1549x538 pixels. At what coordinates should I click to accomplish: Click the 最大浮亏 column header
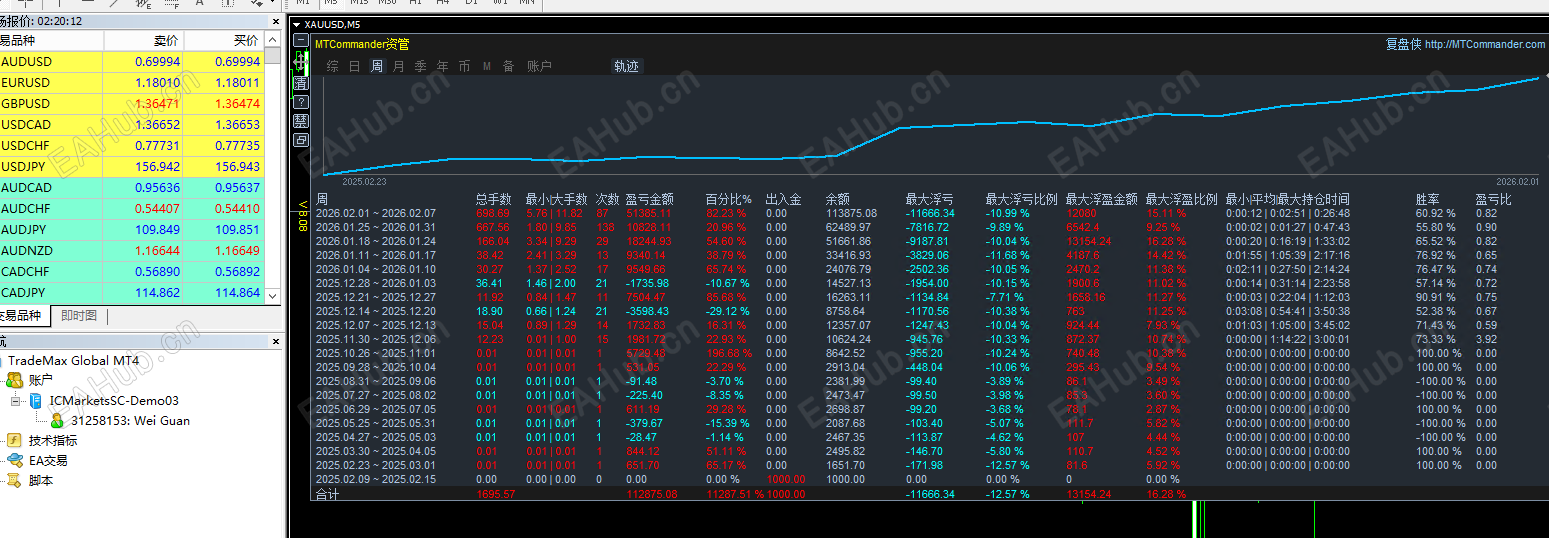tap(930, 199)
